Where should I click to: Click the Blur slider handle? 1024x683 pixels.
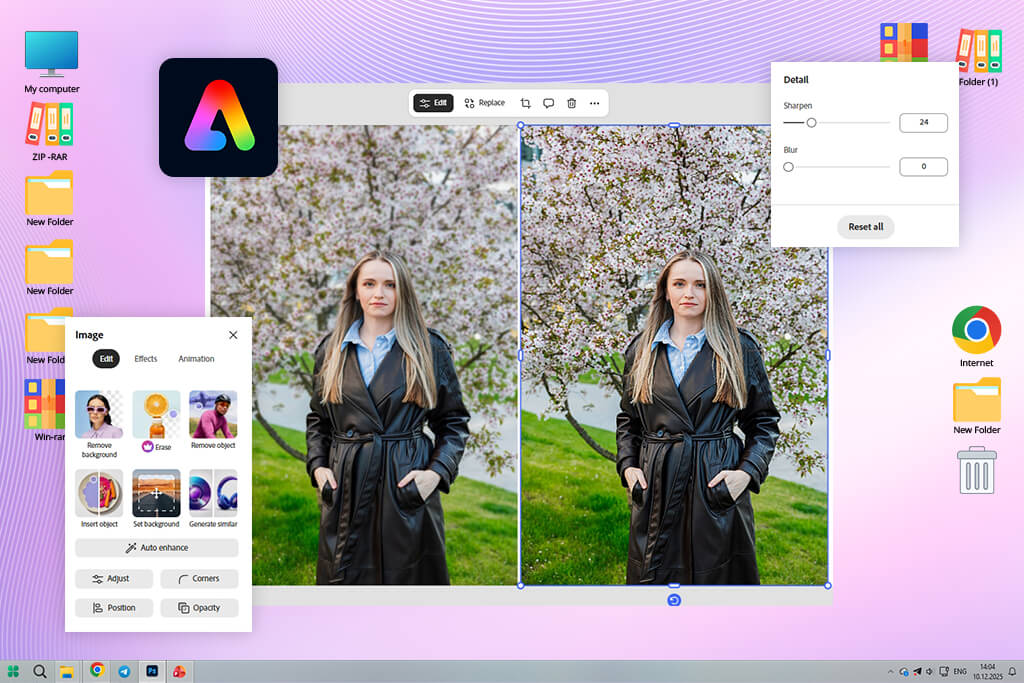point(788,167)
